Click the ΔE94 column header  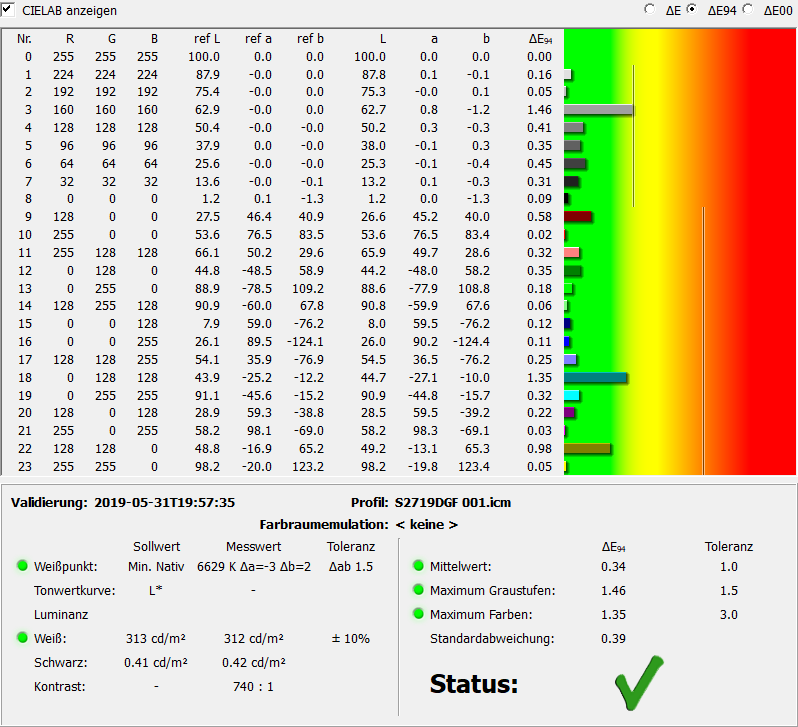540,39
